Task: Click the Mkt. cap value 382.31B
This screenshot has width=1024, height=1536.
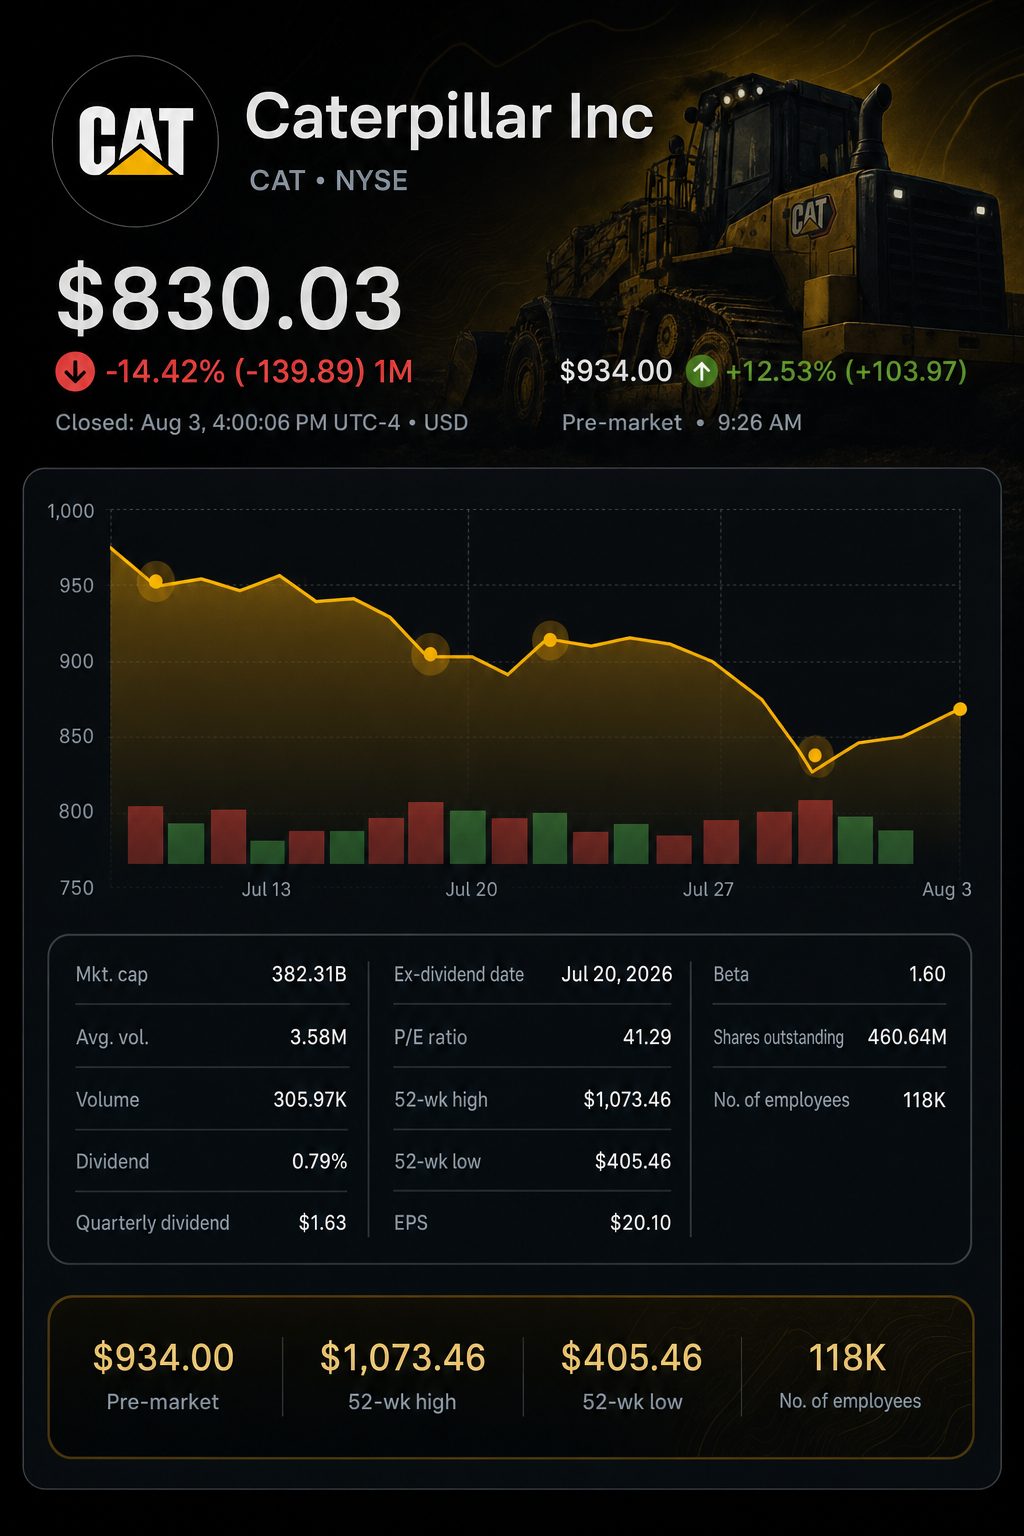Action: pos(309,974)
